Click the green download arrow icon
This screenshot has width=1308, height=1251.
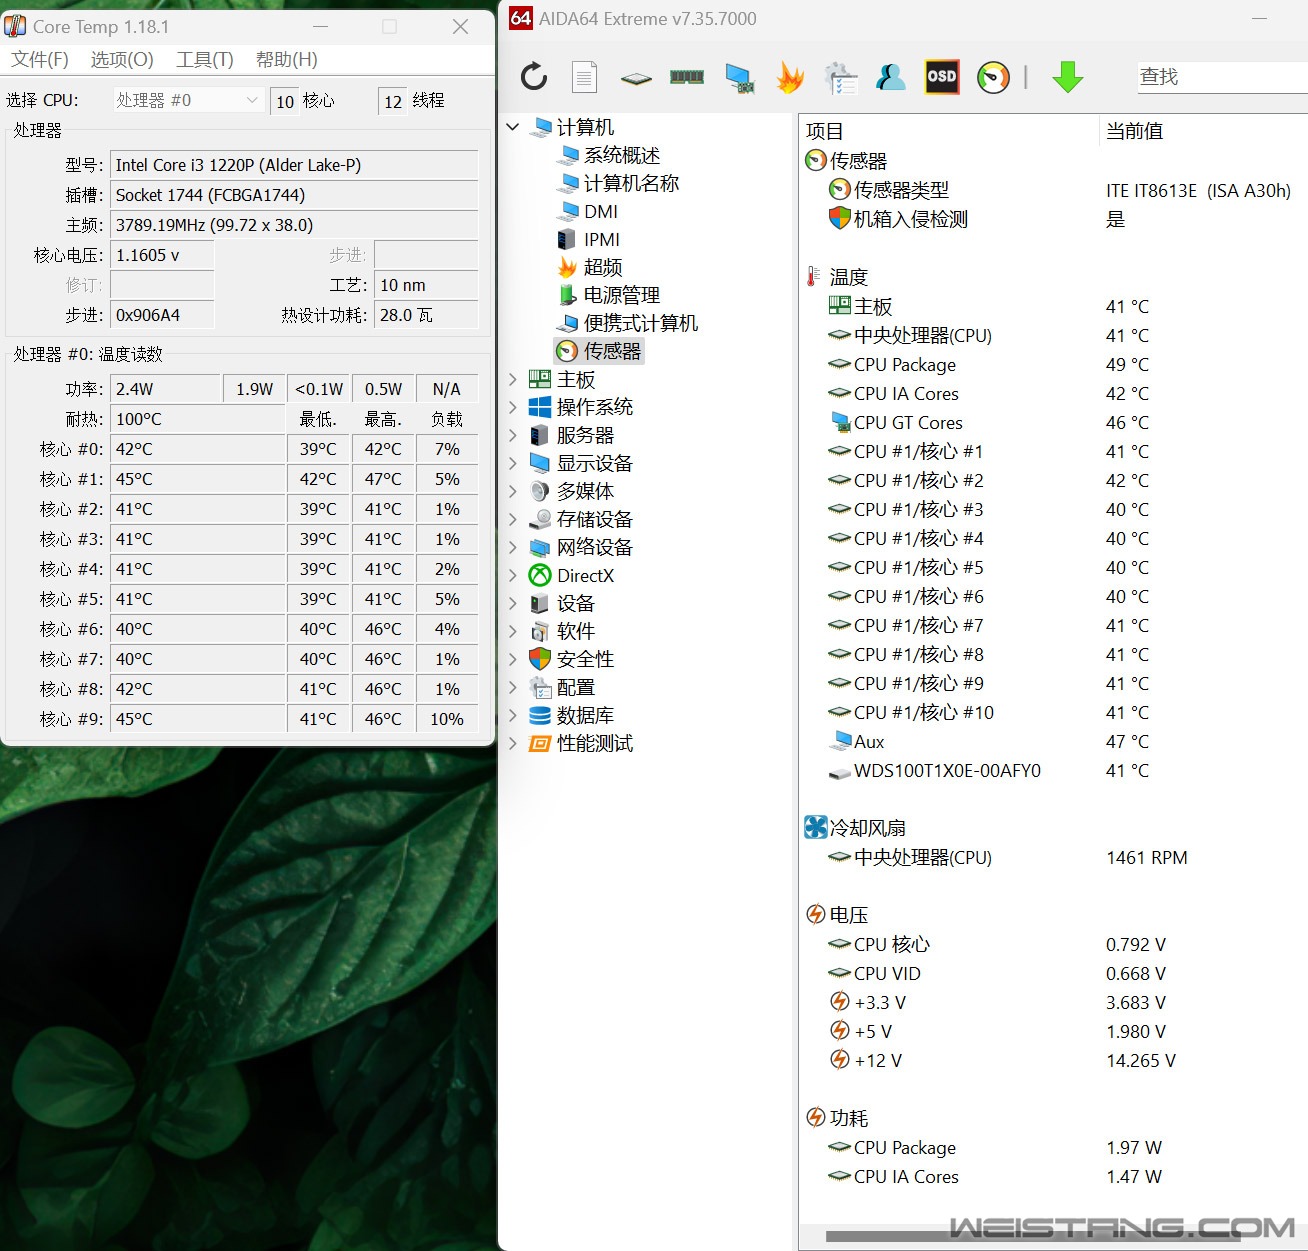click(1068, 77)
